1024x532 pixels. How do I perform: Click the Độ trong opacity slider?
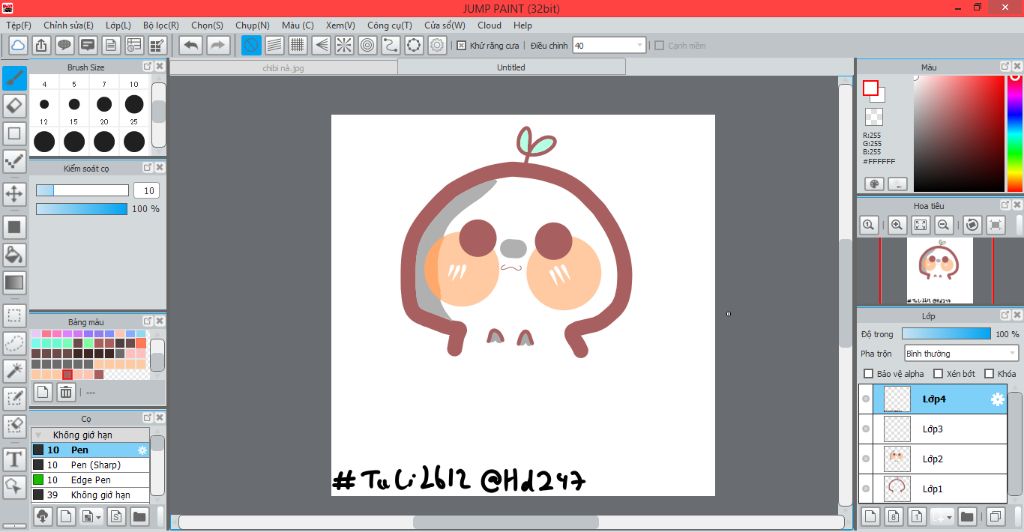point(946,334)
